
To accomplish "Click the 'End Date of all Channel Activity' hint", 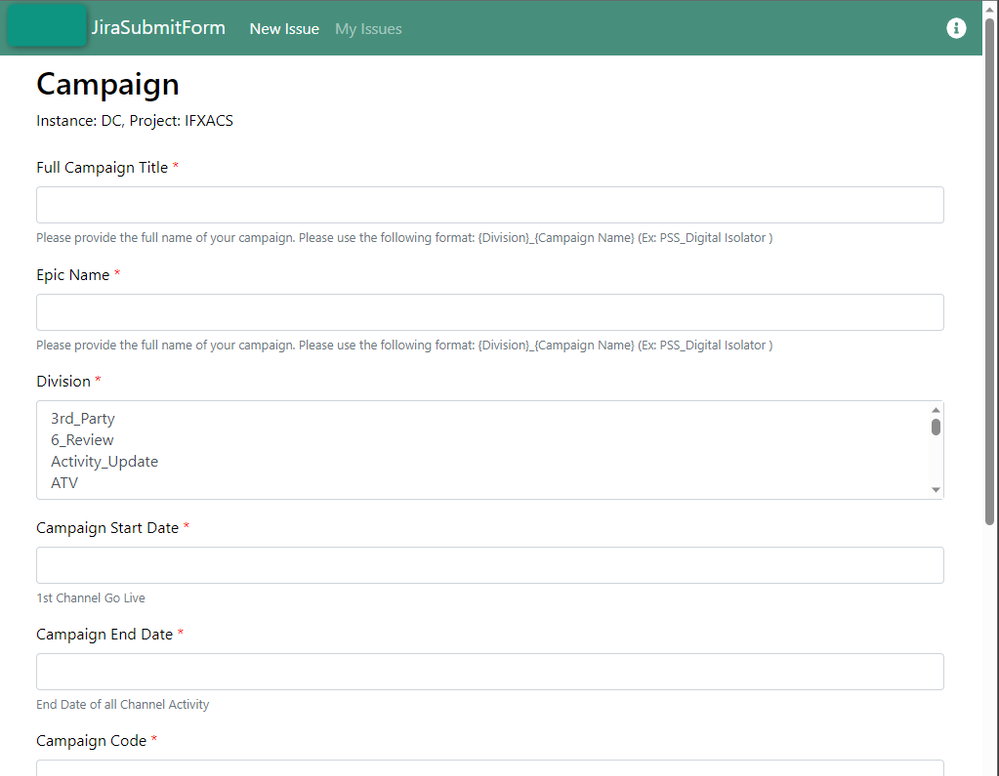I will tap(122, 705).
